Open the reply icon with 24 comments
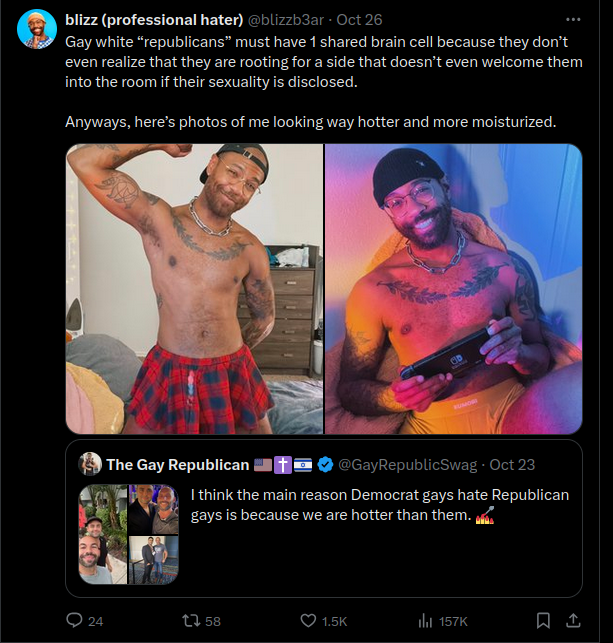This screenshot has width=613, height=643. coord(74,620)
